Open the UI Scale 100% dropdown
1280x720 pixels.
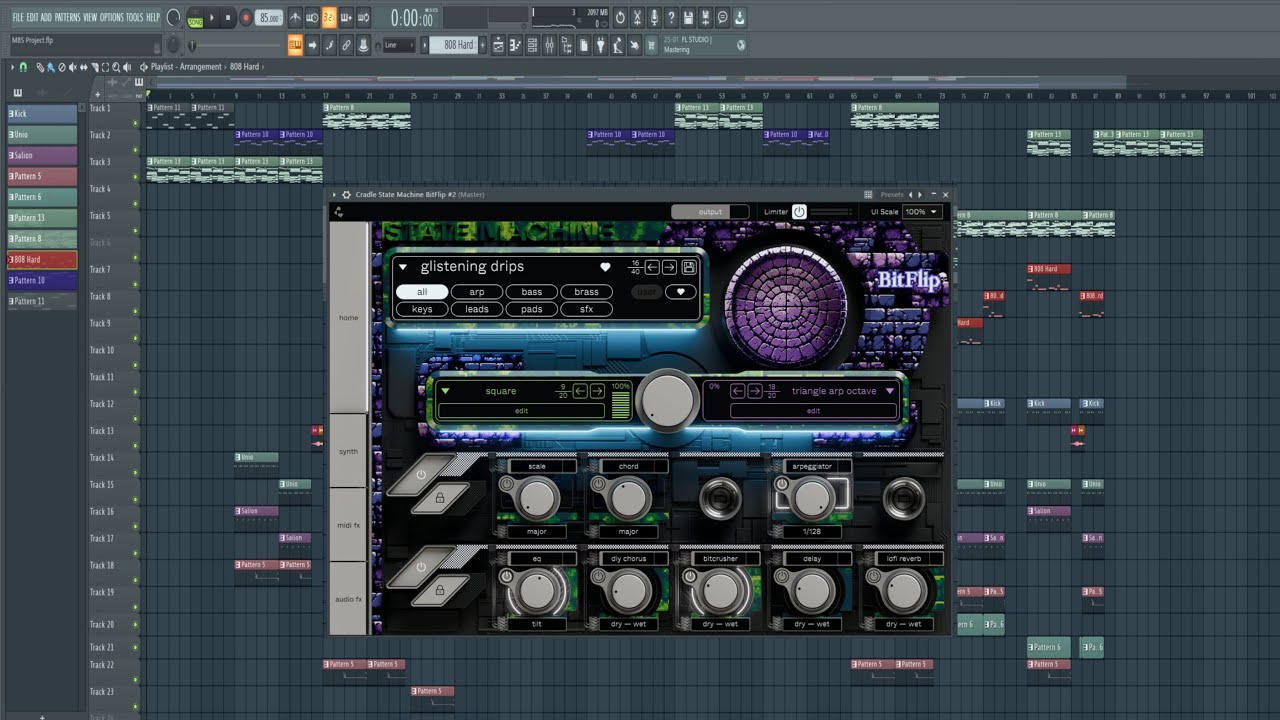coord(921,212)
